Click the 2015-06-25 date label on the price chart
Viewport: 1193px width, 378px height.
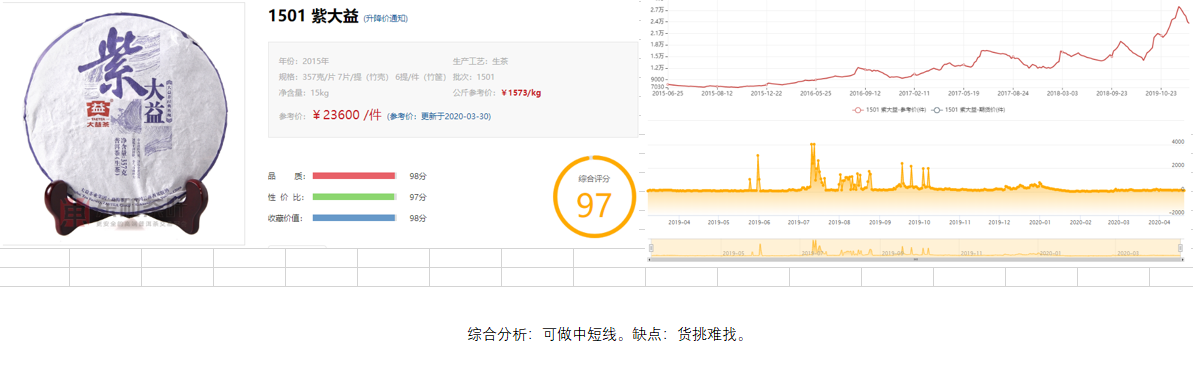(x=667, y=93)
